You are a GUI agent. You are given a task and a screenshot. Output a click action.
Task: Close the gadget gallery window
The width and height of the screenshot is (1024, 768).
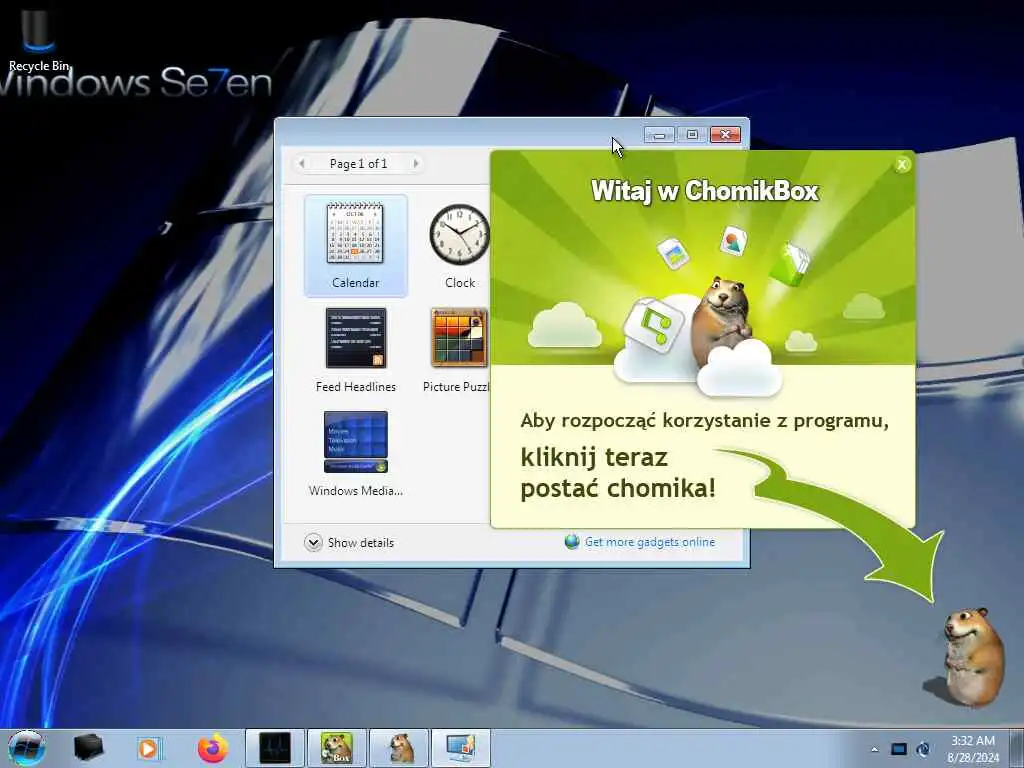[x=725, y=135]
